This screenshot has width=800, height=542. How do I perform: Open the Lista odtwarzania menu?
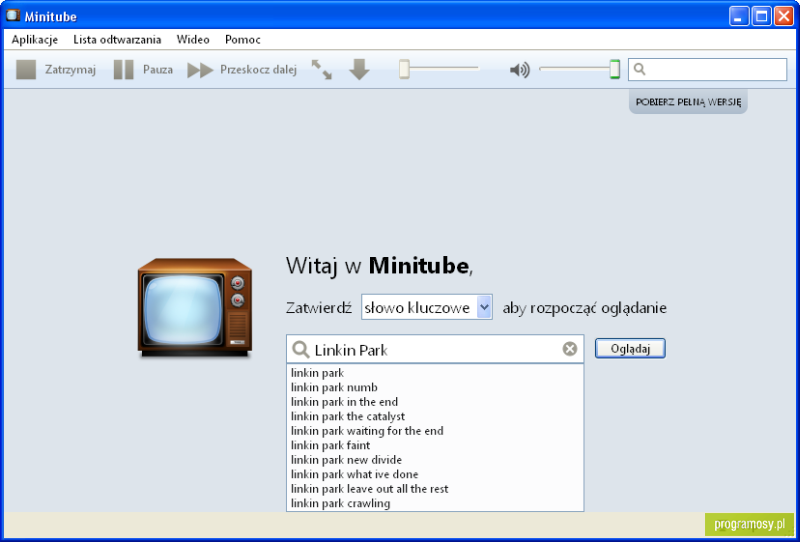pos(117,39)
